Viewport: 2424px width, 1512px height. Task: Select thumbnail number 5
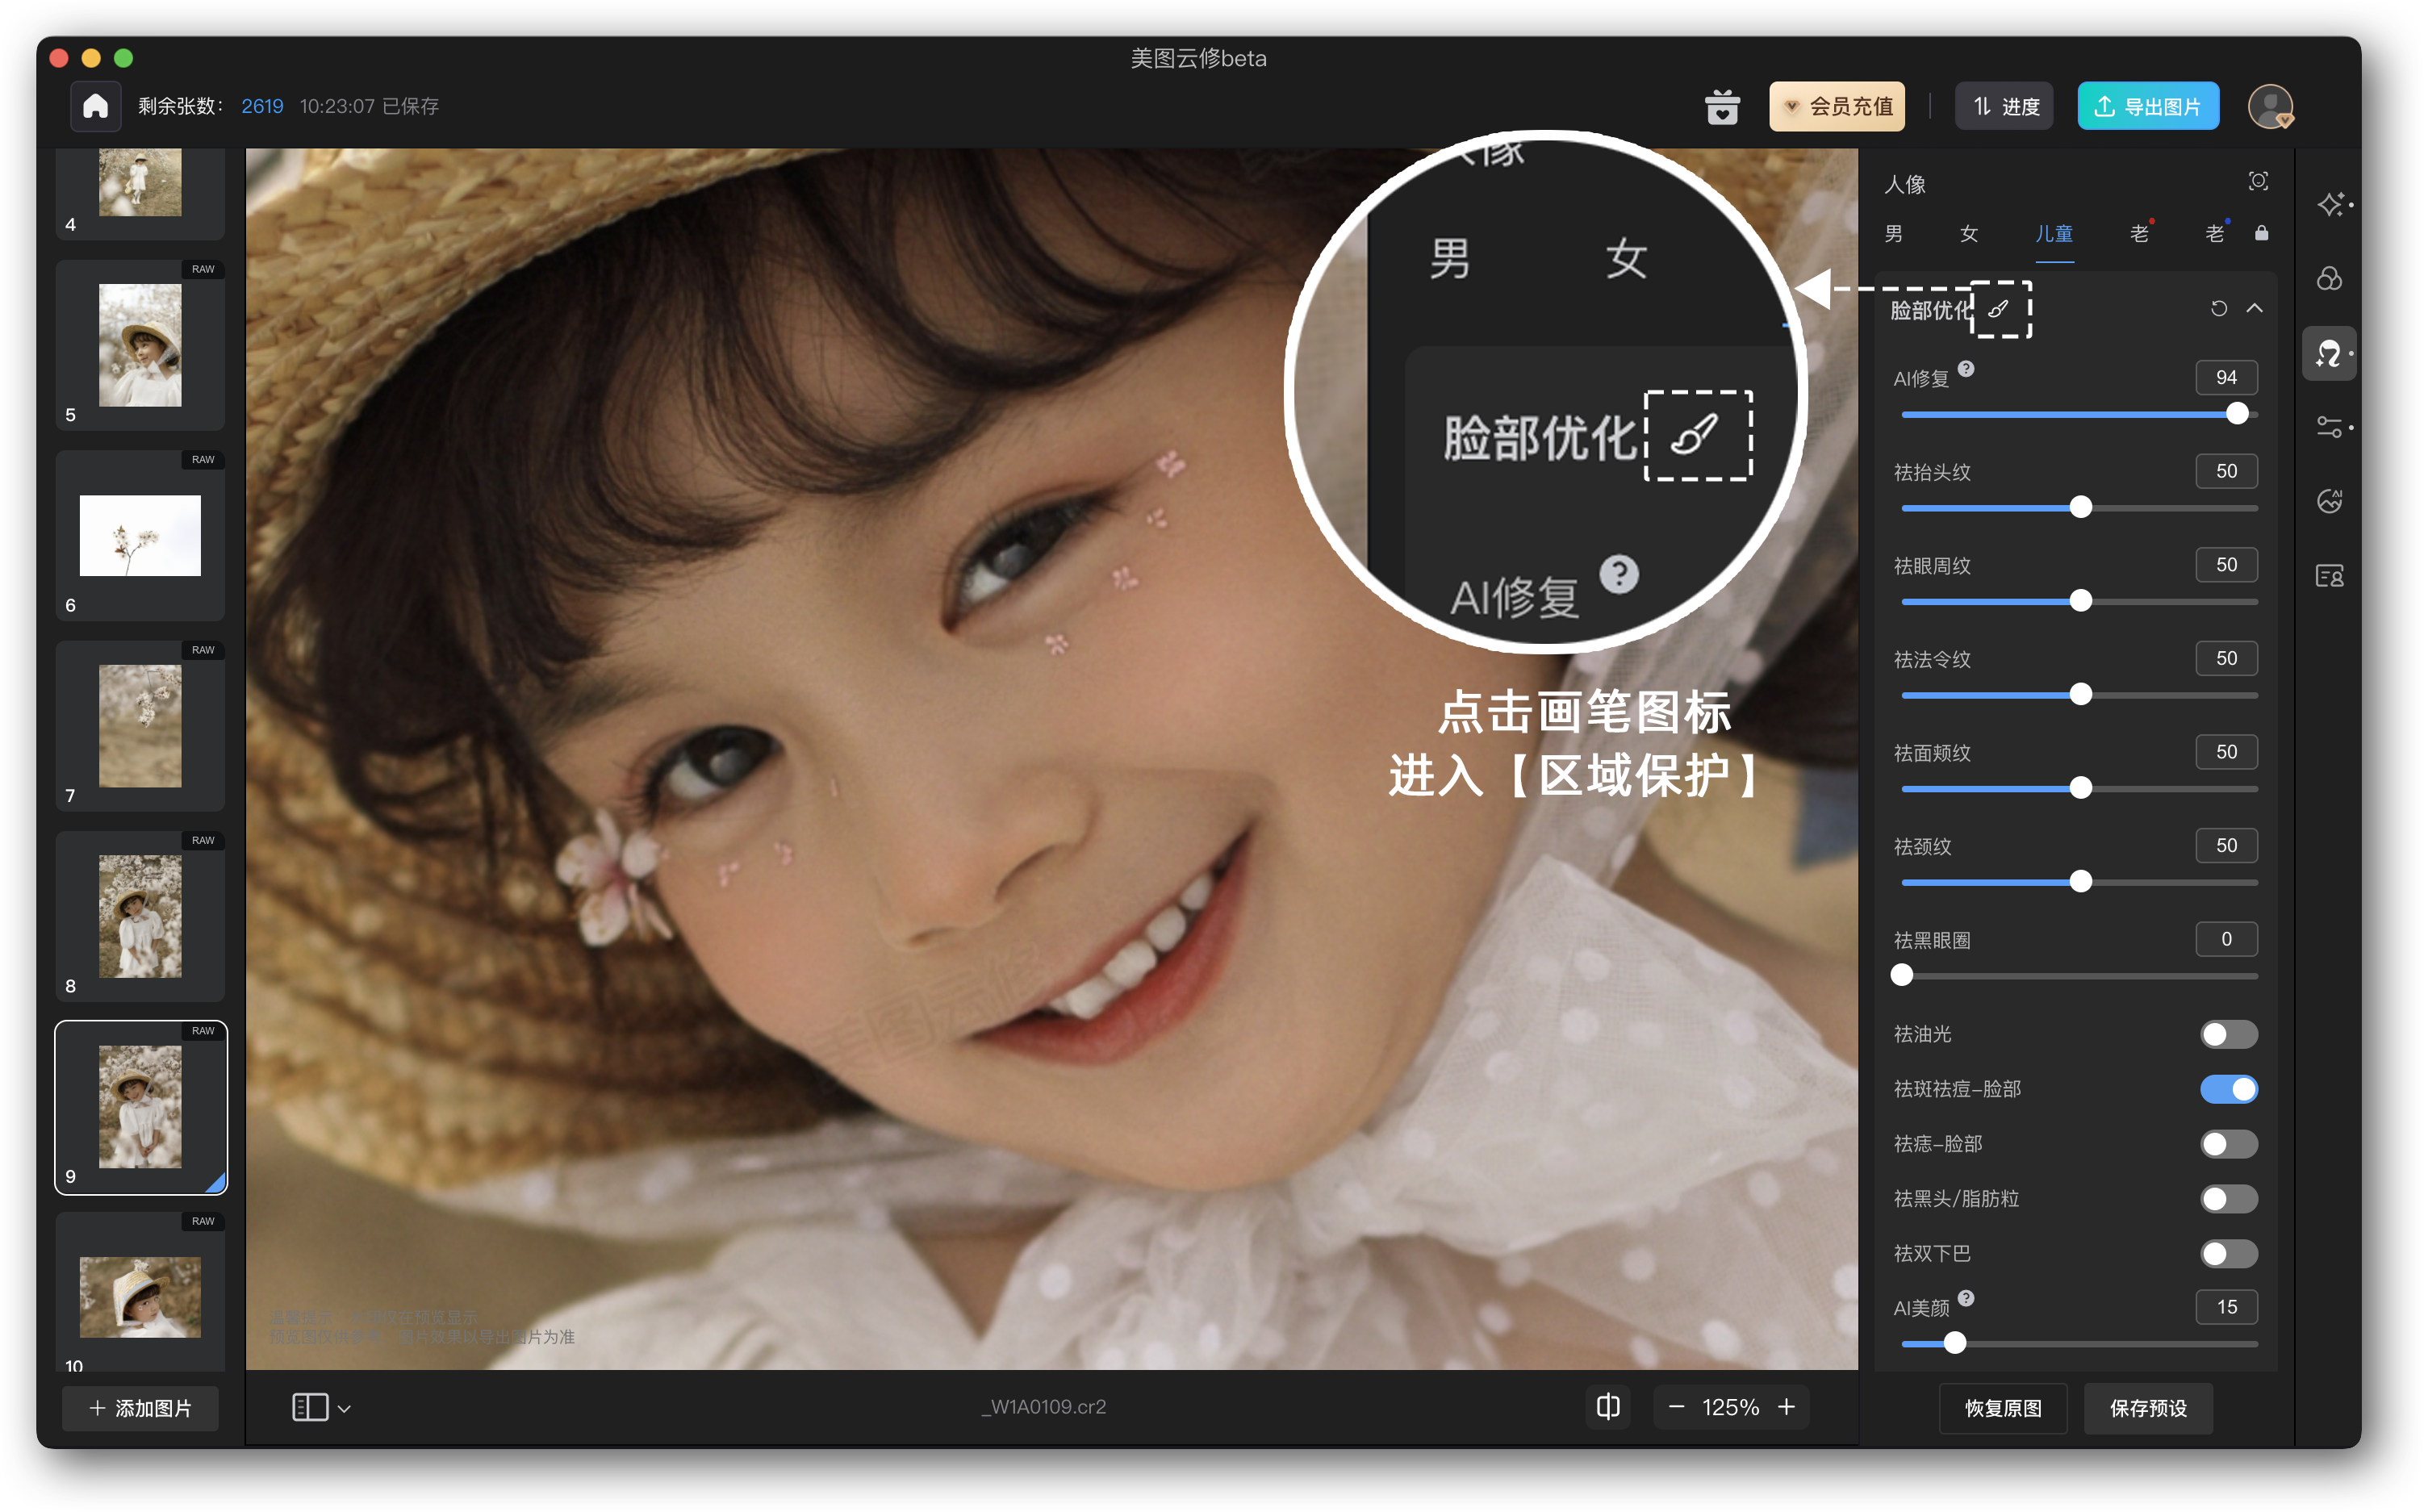[x=140, y=345]
